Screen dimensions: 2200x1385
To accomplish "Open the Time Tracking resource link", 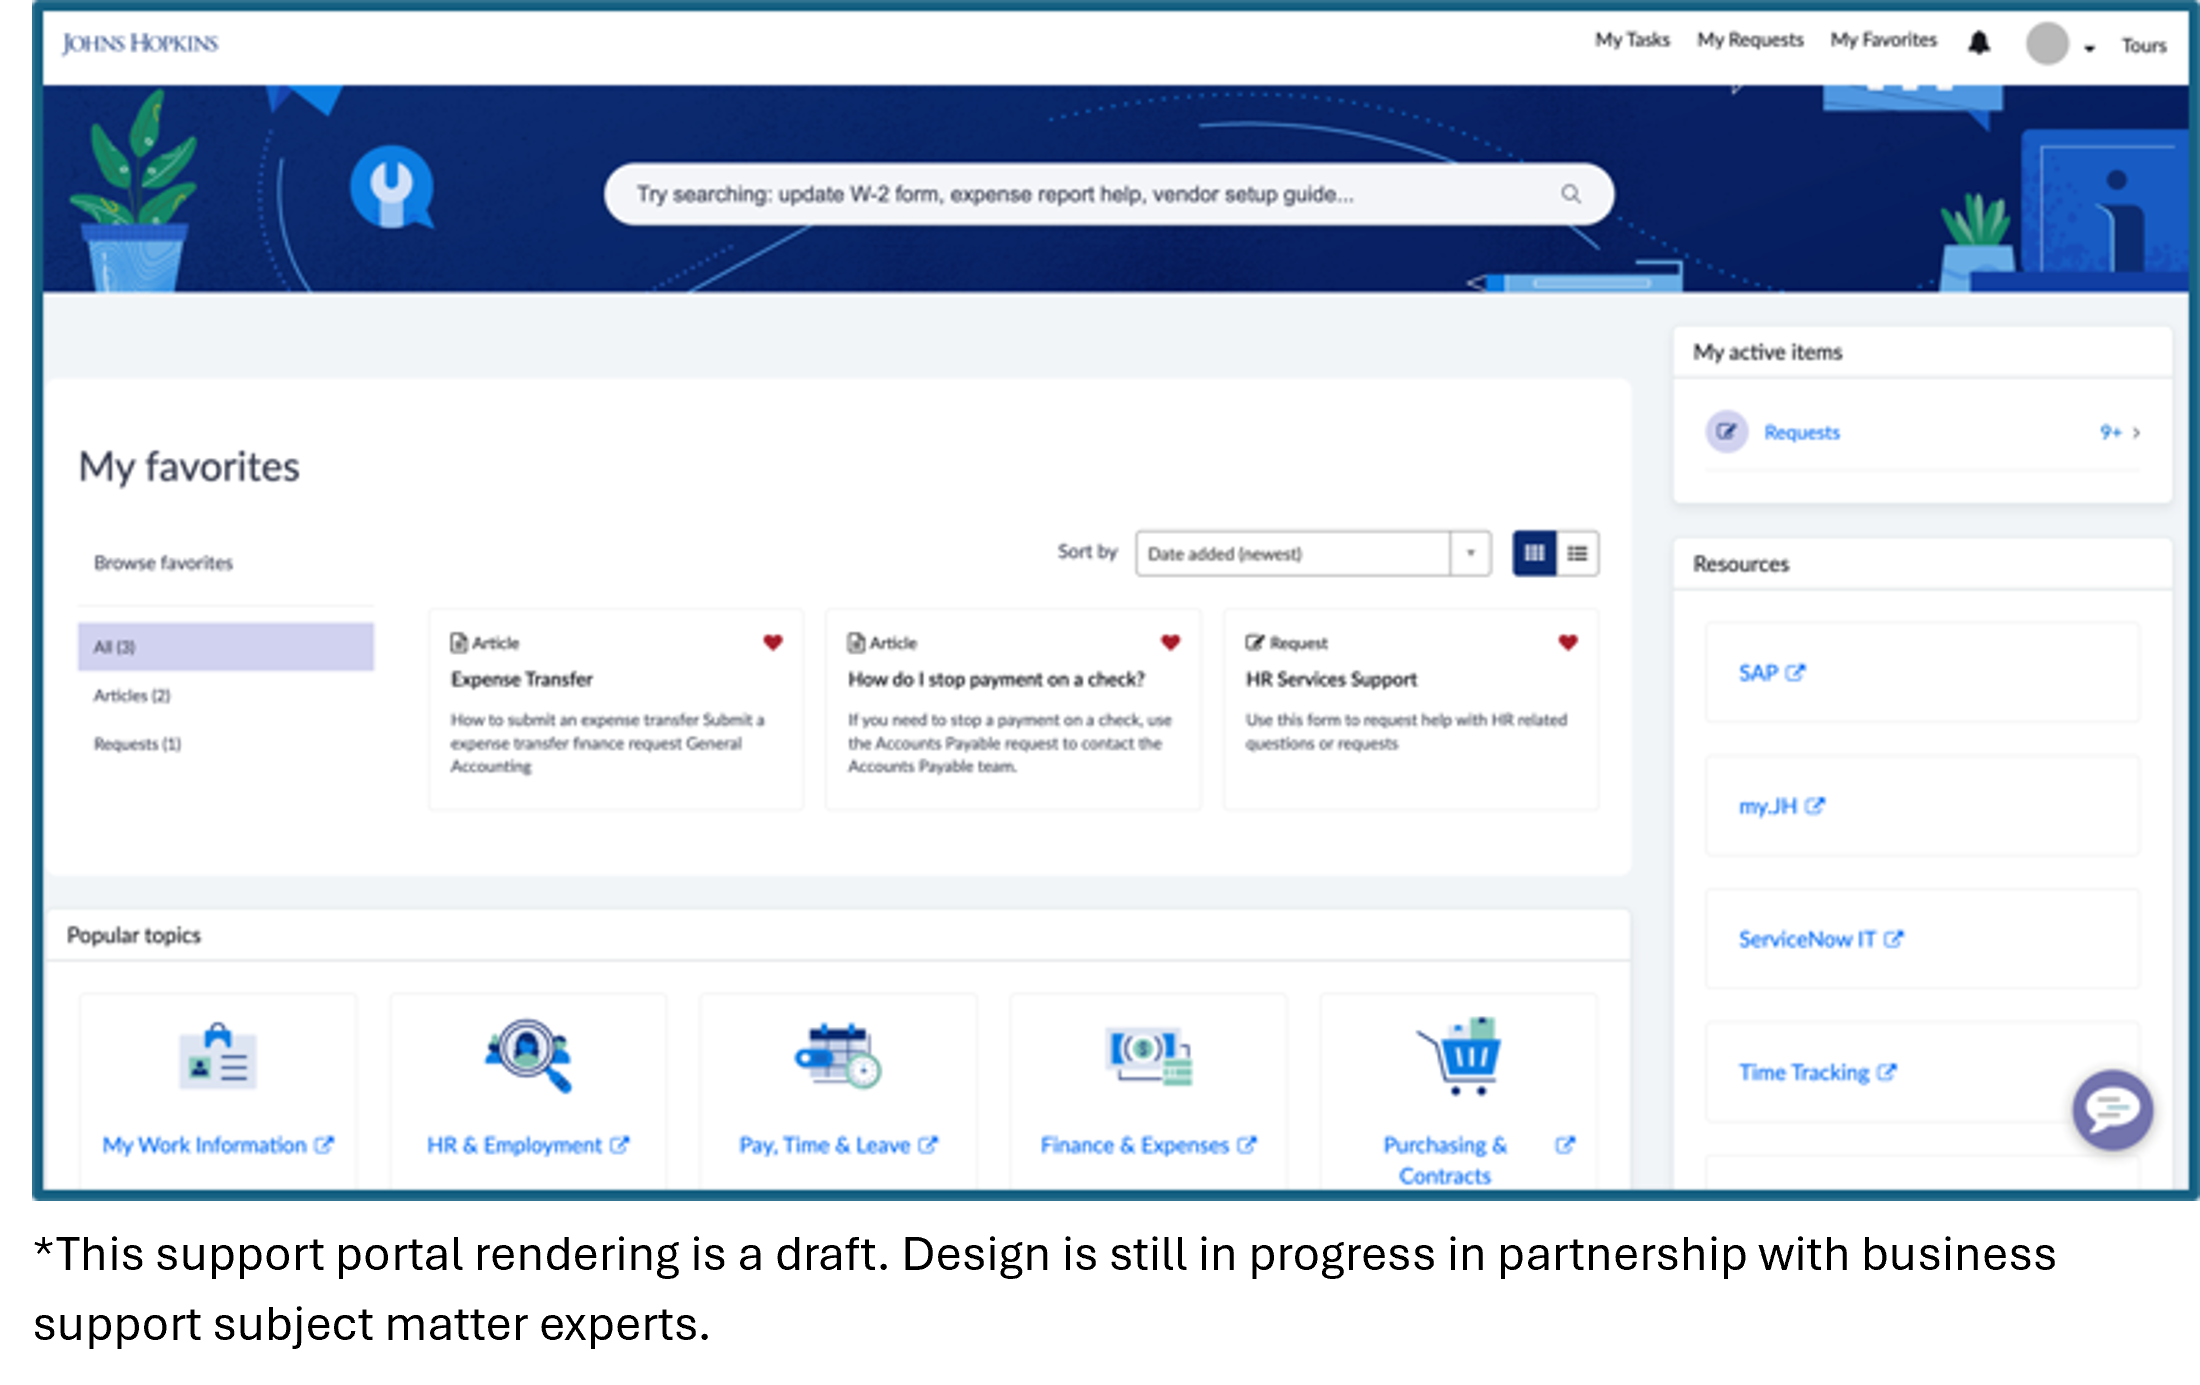I will pyautogui.click(x=1803, y=1072).
